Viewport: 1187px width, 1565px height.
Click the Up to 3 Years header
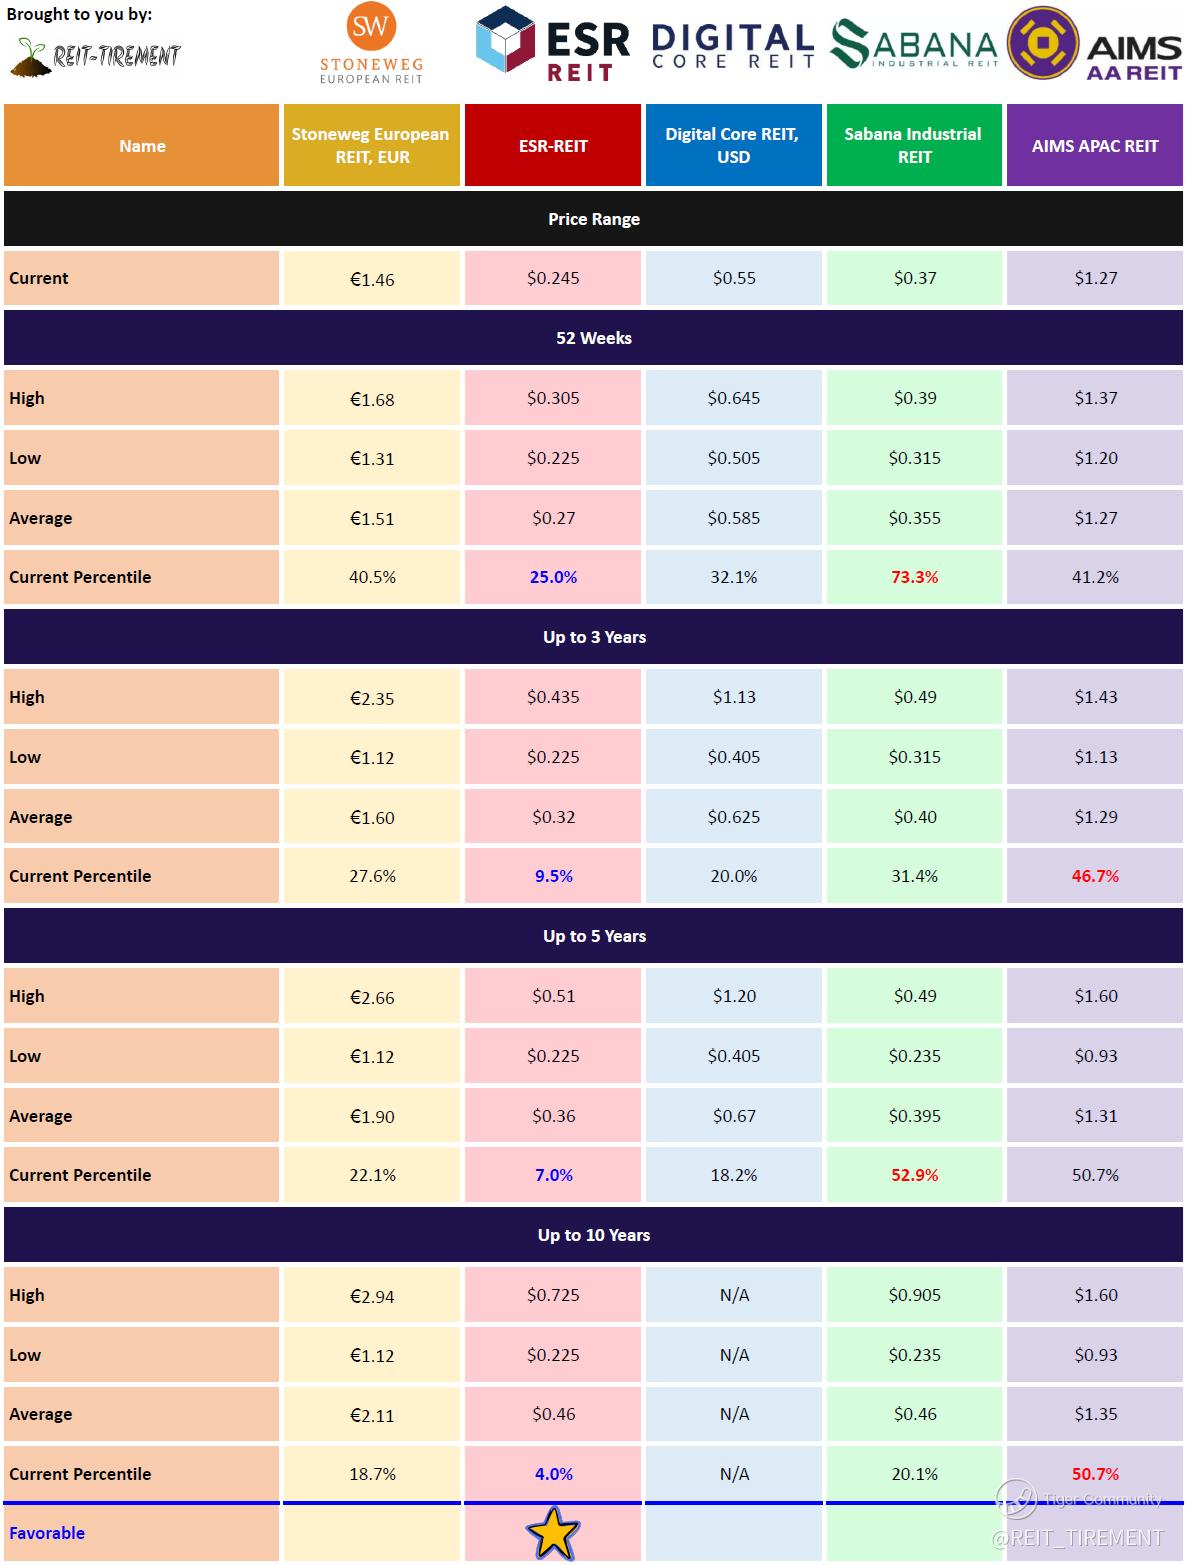pos(593,637)
